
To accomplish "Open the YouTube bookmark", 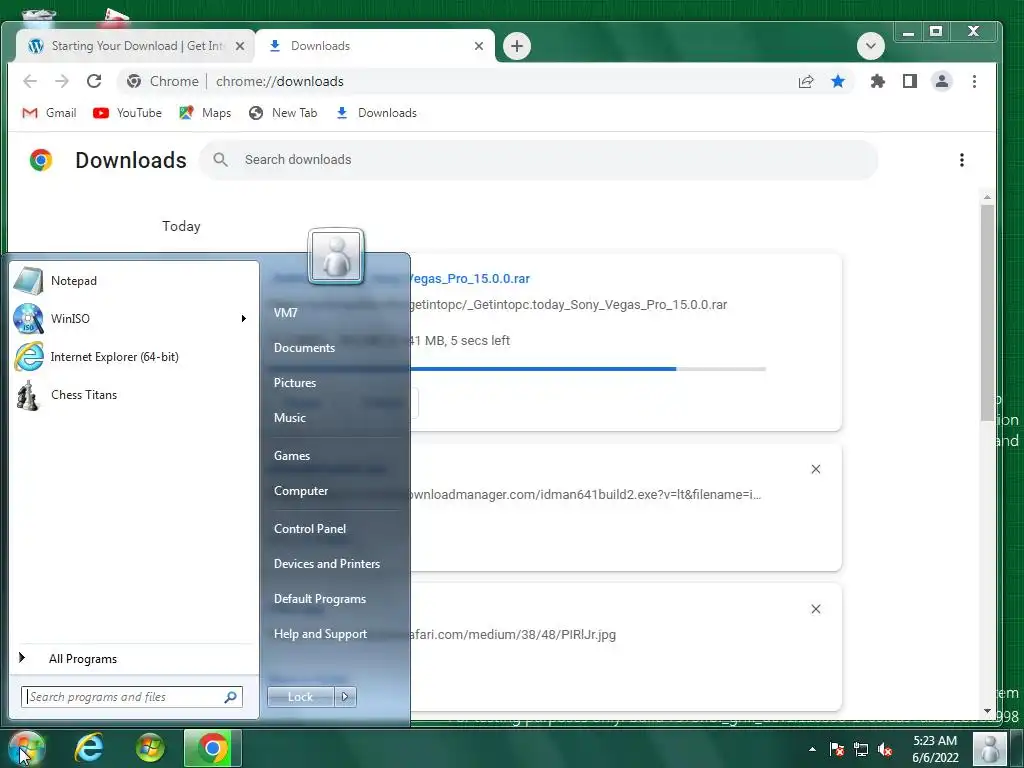I will point(127,113).
